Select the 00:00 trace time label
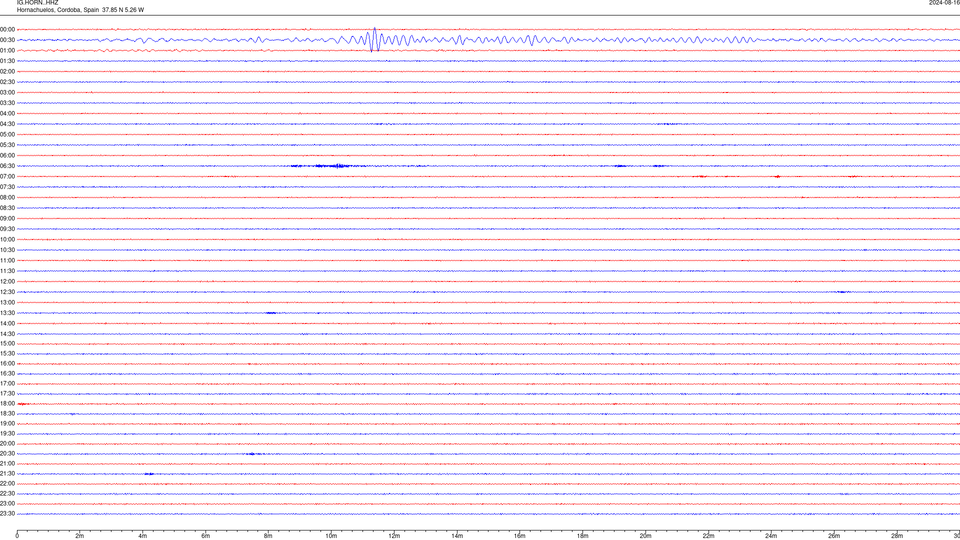960x540 pixels. pos(7,29)
